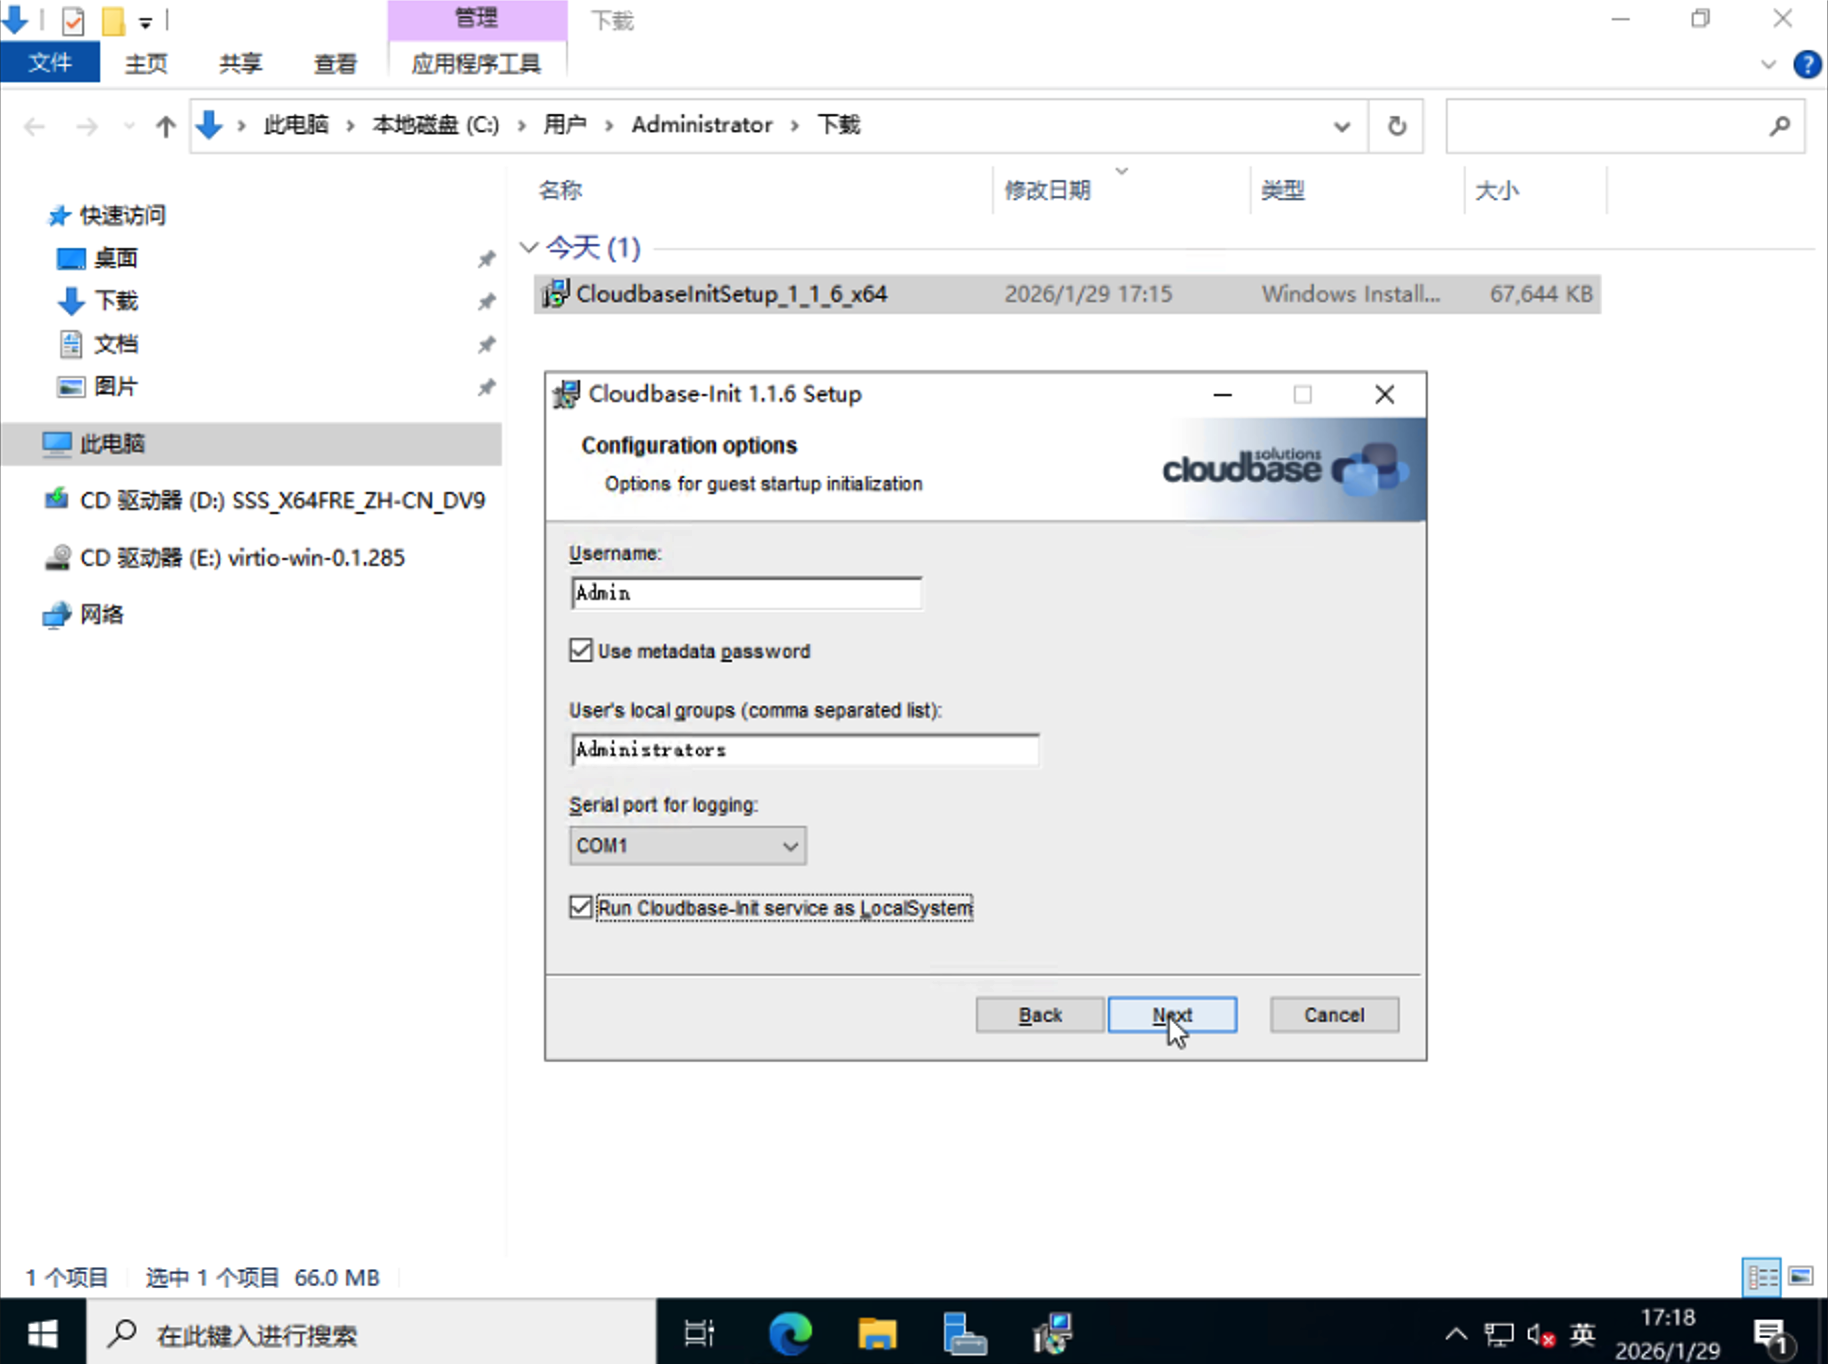Collapse the 今天 (1) file group

[x=529, y=247]
